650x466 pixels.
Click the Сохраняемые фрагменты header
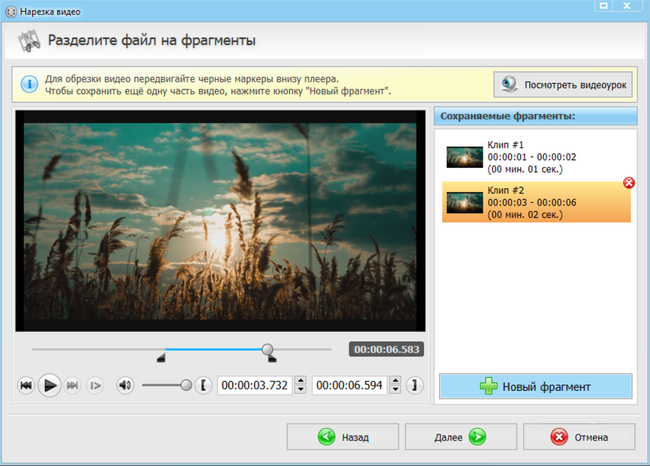pos(536,116)
